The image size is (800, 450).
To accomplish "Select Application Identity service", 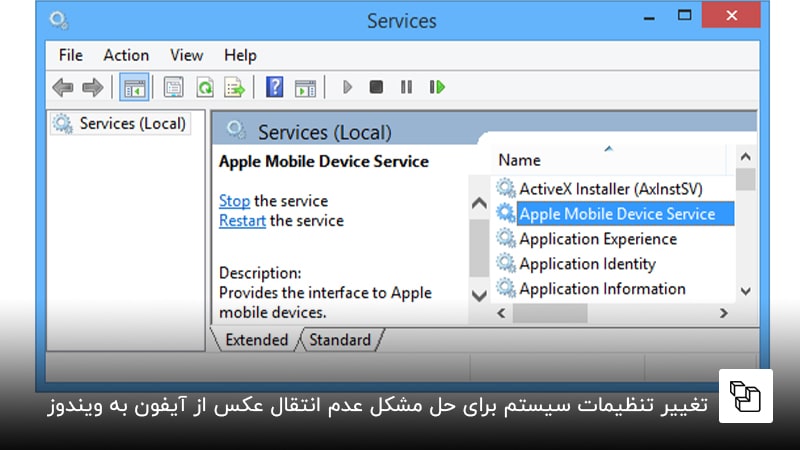I will tap(587, 264).
